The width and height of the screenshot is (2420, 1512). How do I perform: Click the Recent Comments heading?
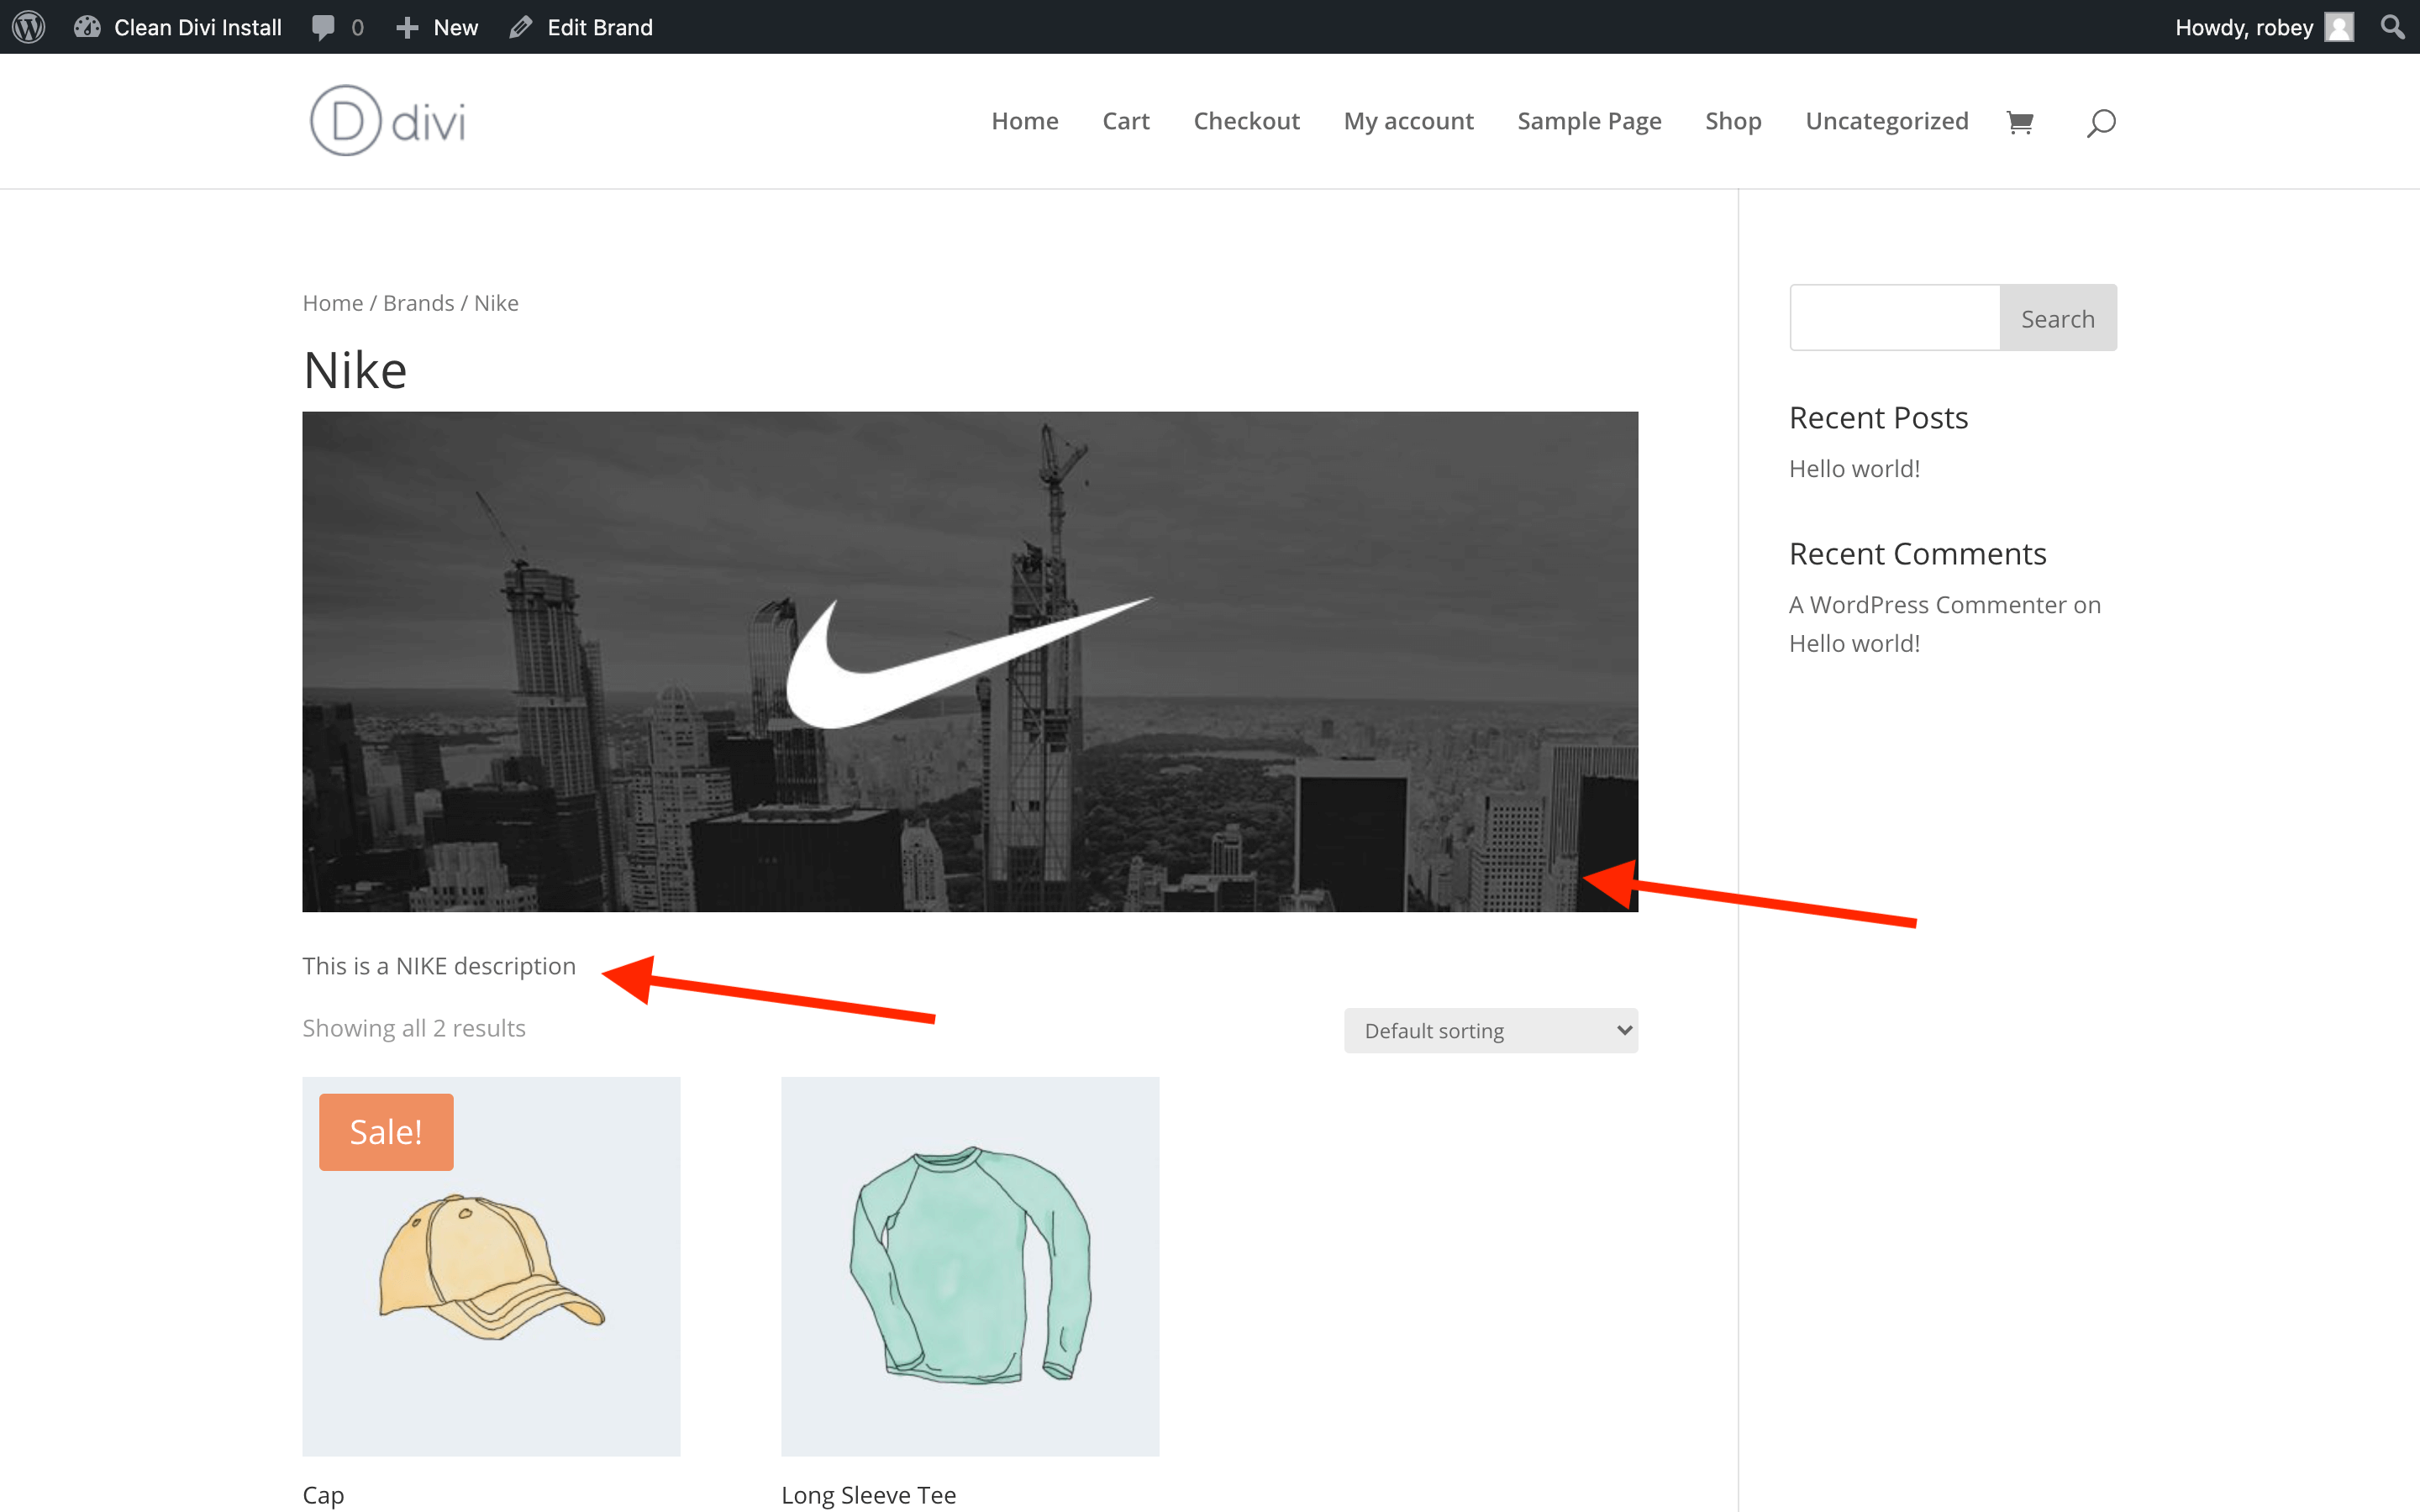point(1917,554)
